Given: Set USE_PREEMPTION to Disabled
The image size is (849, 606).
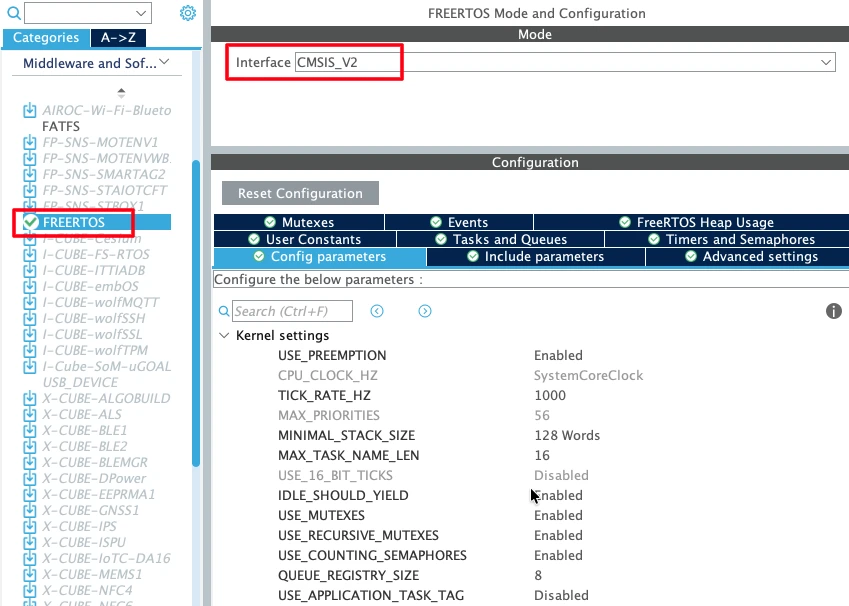Looking at the screenshot, I should [558, 355].
